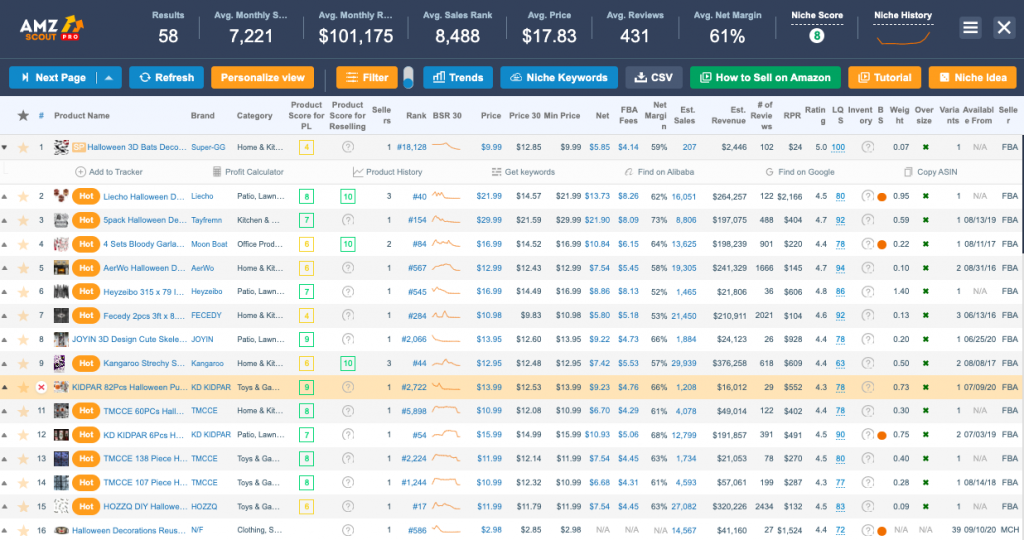Star the Liecho Halloween product

23,196
